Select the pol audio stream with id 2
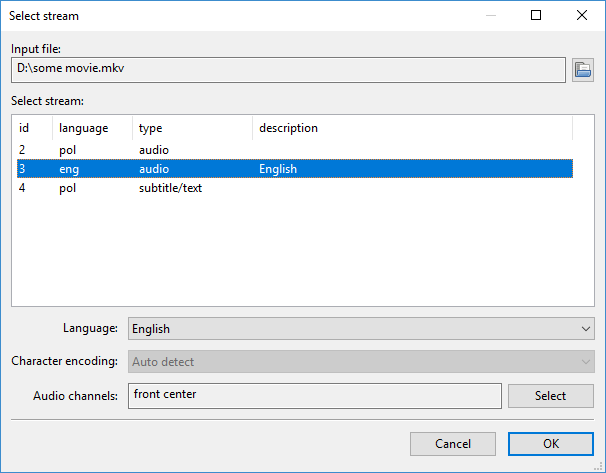 [x=295, y=150]
